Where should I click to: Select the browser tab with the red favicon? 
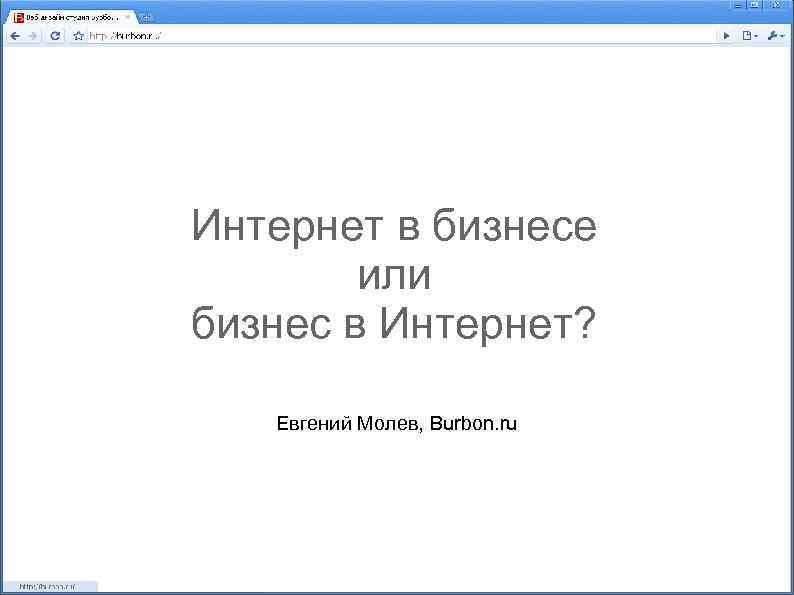pos(72,18)
